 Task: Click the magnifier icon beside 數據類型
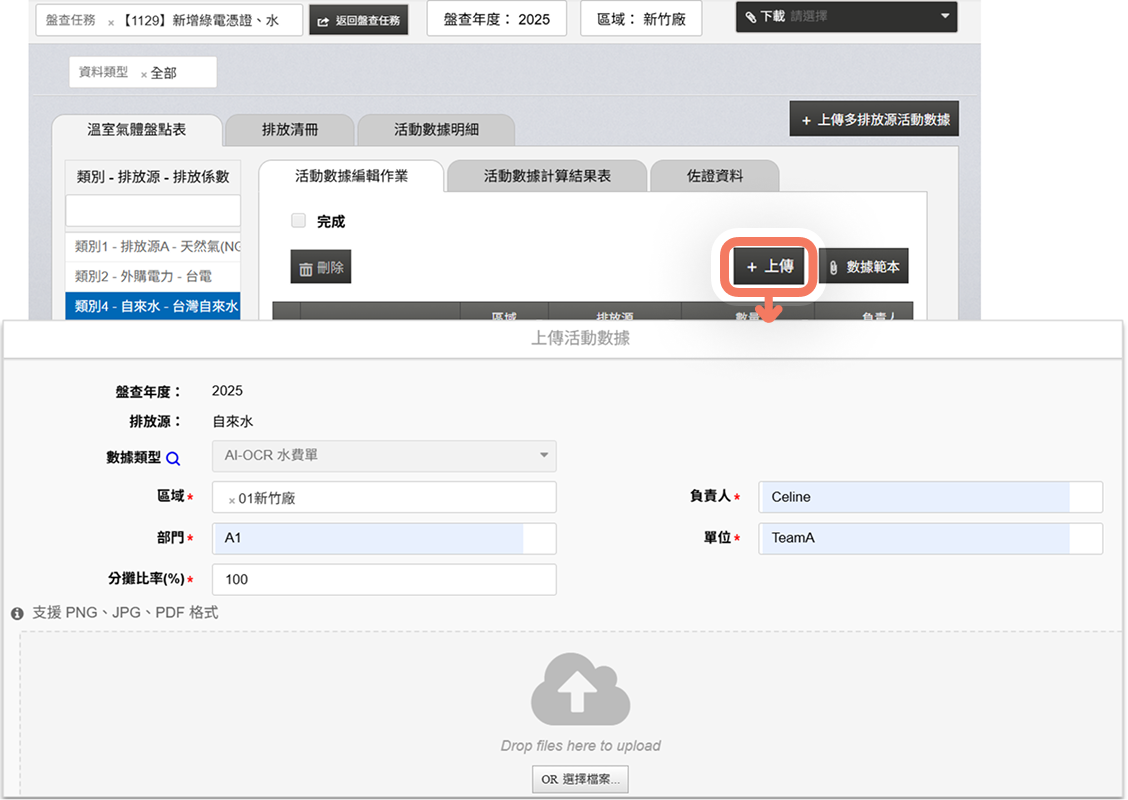[173, 458]
